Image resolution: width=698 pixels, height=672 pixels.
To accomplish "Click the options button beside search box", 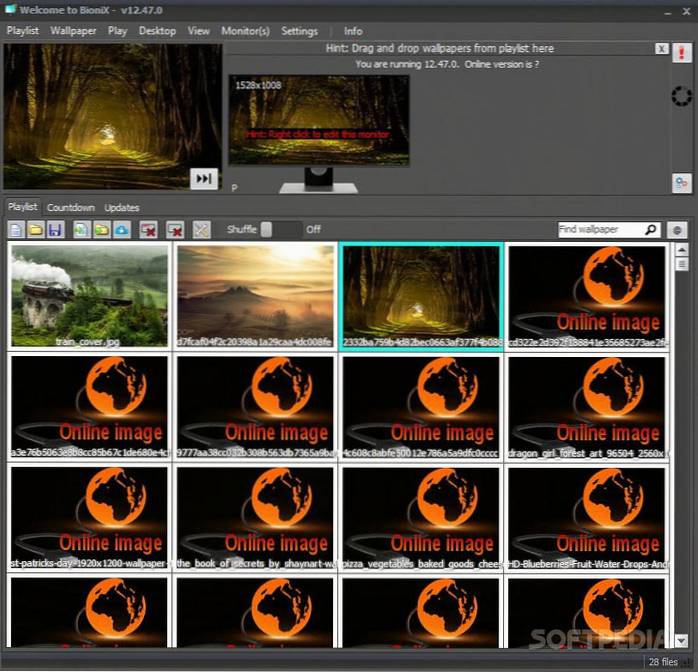I will pyautogui.click(x=677, y=229).
